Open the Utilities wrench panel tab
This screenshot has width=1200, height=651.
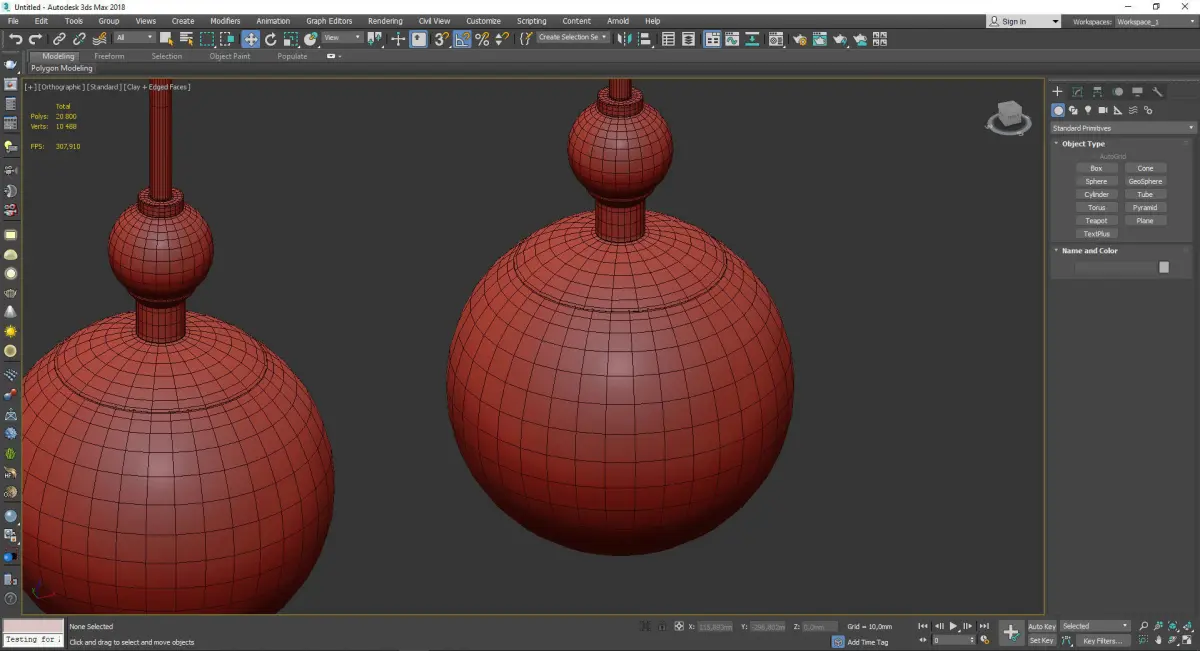(1158, 91)
